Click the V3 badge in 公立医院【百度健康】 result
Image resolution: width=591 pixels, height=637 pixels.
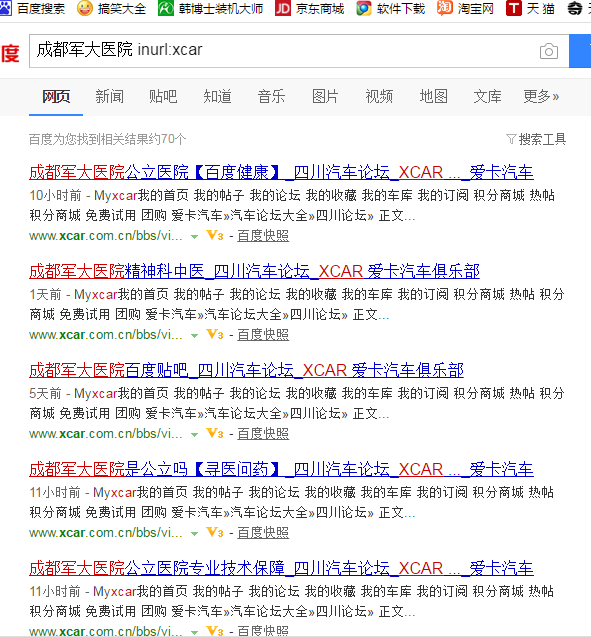[x=215, y=235]
